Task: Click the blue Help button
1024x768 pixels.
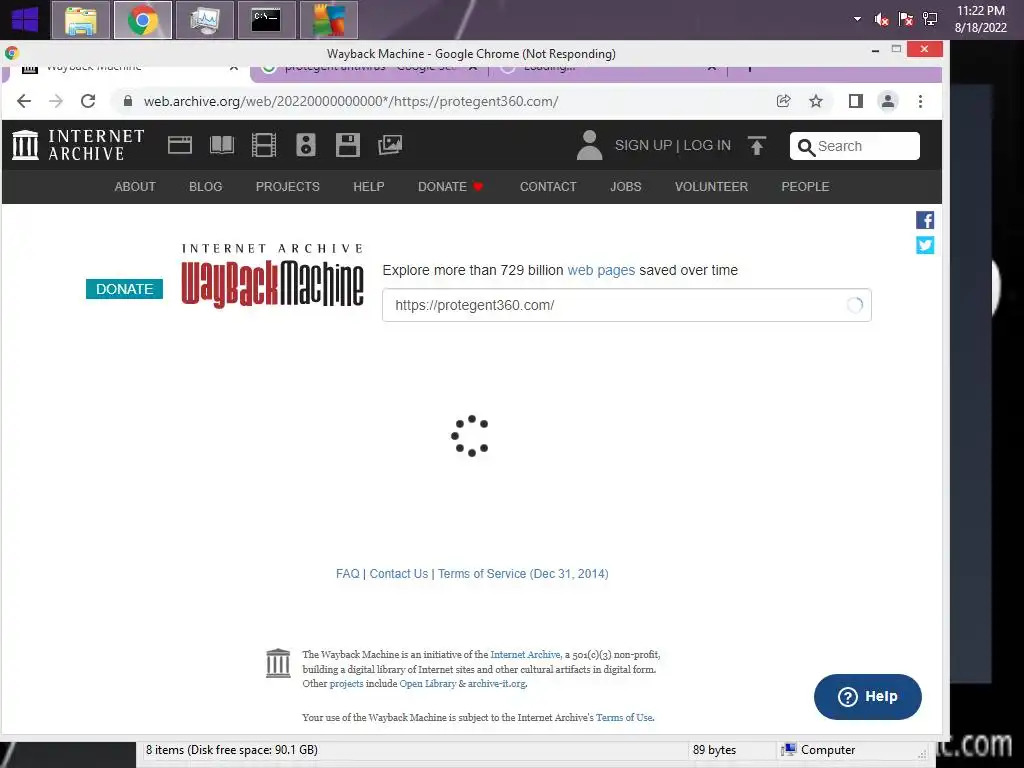Action: pos(867,697)
